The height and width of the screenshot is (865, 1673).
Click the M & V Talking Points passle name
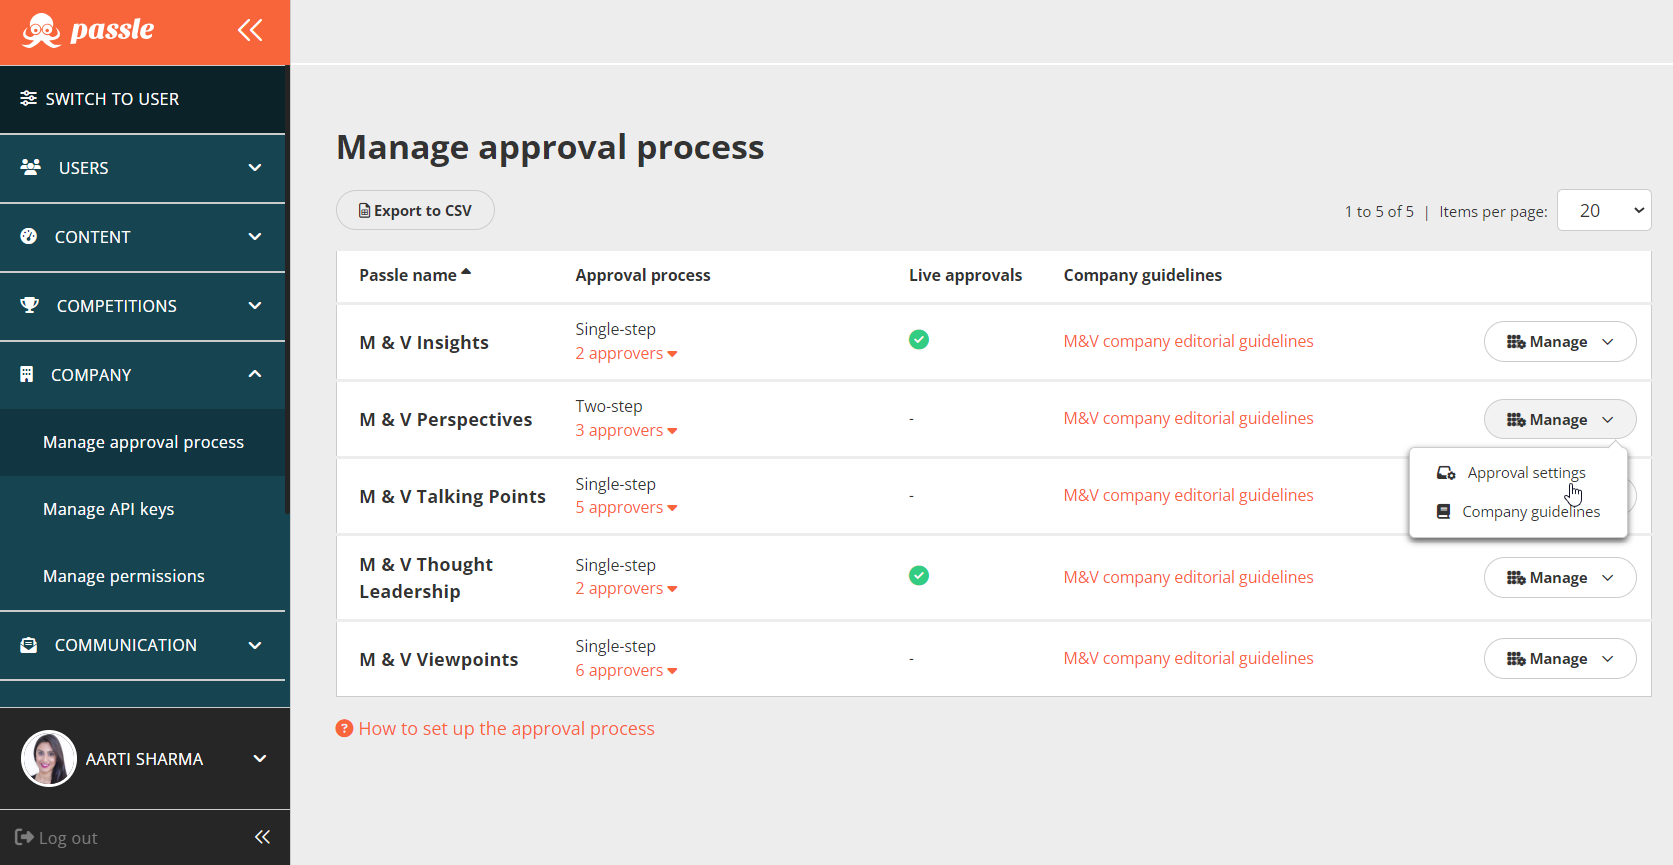(453, 496)
